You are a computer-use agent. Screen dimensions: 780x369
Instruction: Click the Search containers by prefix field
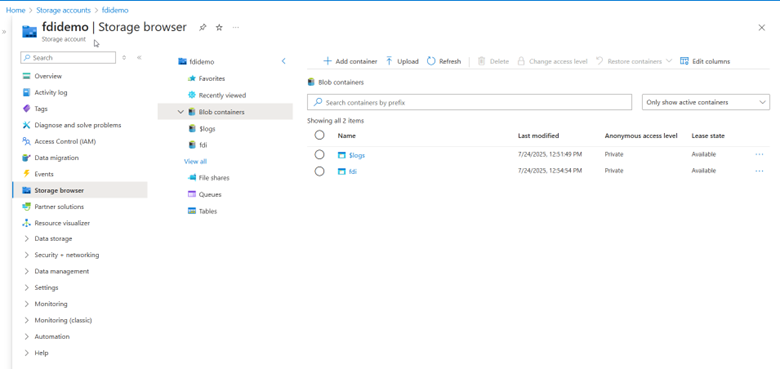(470, 102)
